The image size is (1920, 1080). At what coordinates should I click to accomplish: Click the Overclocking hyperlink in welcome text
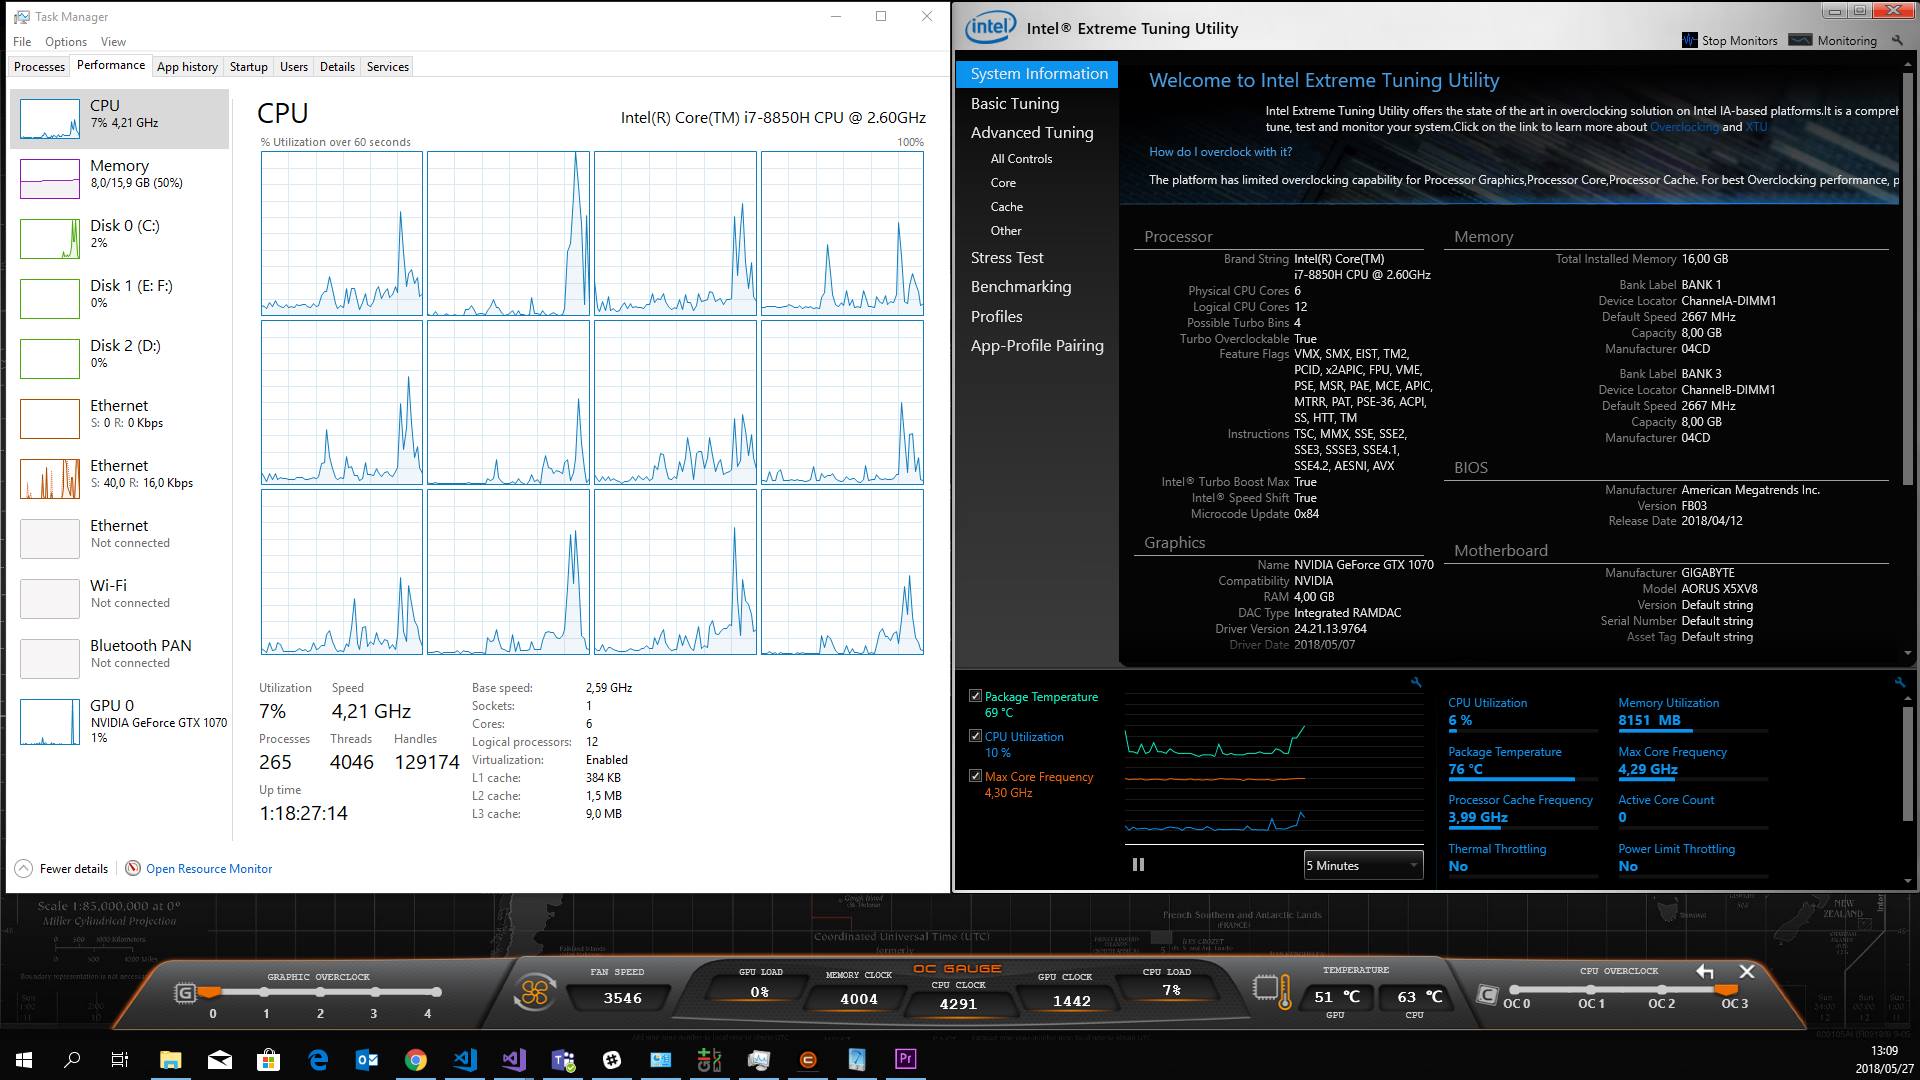[x=1684, y=127]
